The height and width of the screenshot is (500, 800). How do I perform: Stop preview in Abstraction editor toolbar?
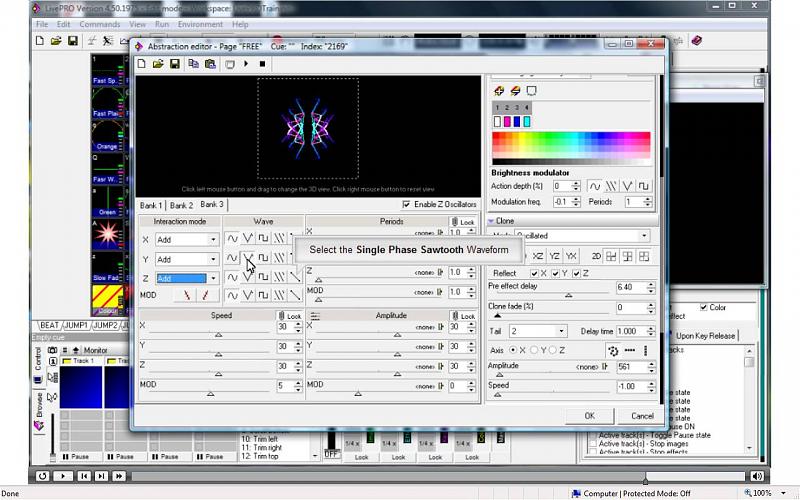coord(262,64)
